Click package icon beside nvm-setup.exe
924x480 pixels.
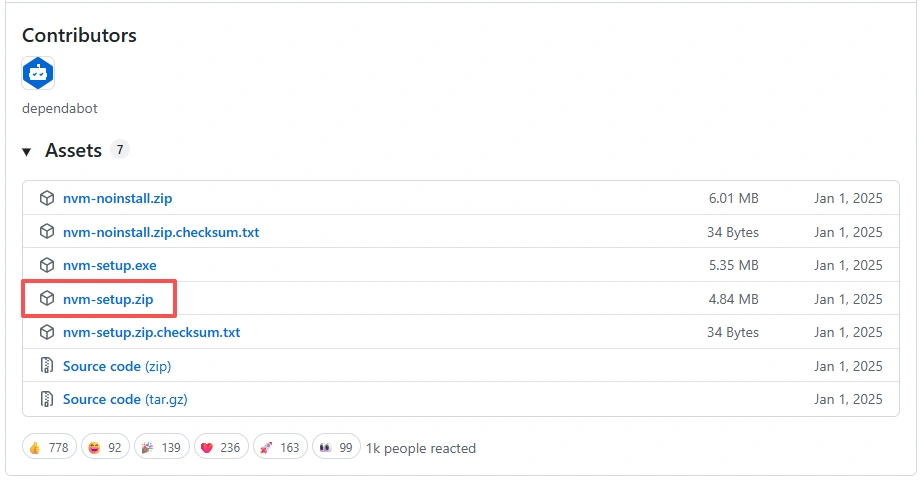coord(46,265)
